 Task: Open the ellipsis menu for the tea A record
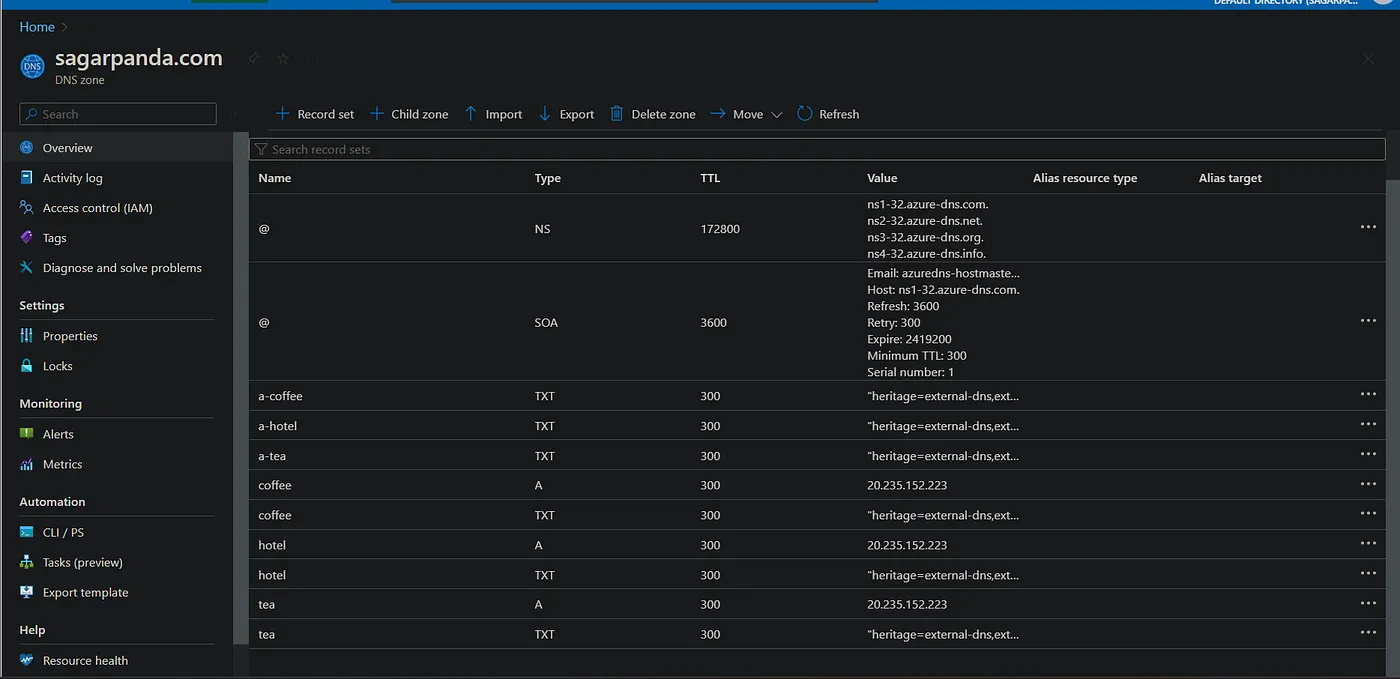point(1368,603)
